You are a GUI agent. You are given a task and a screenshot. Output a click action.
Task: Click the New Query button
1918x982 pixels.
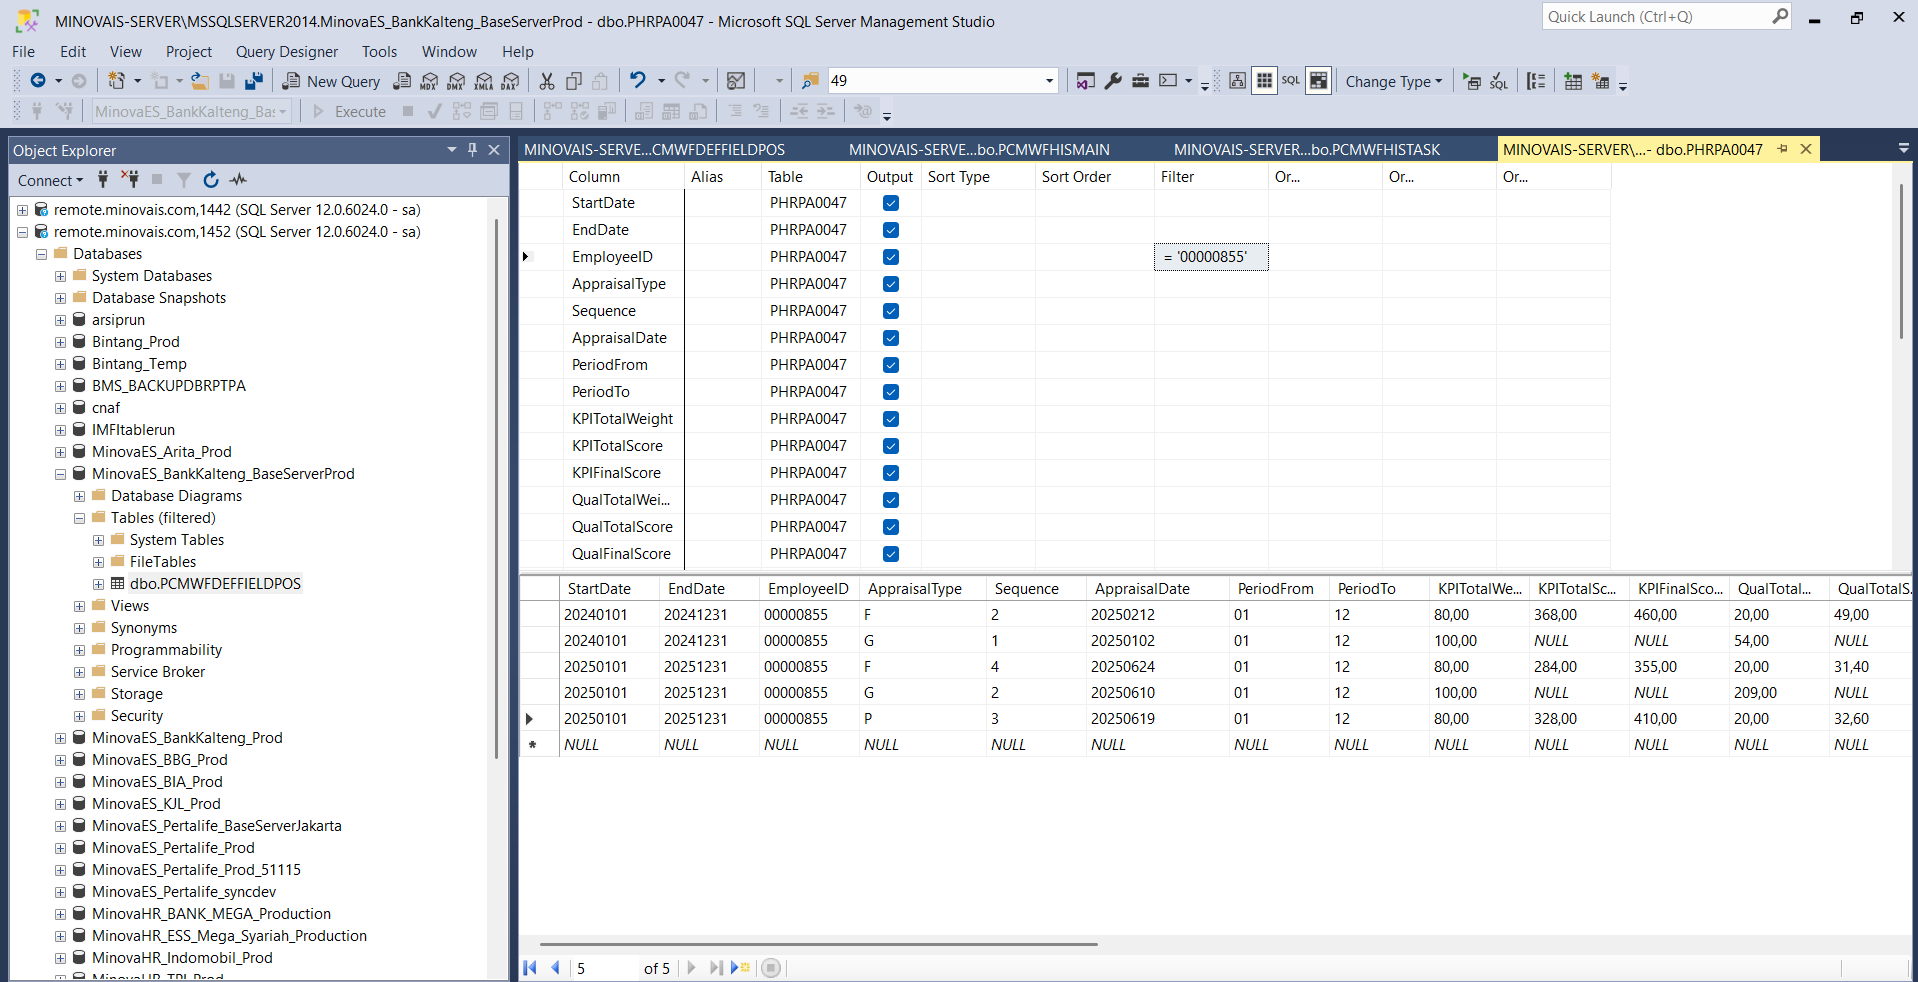click(x=331, y=81)
